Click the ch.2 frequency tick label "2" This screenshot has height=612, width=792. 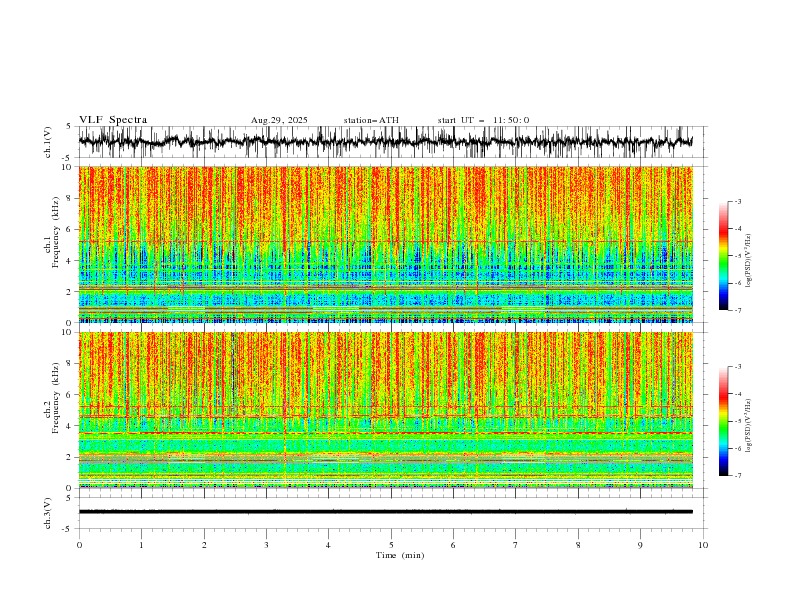point(69,457)
